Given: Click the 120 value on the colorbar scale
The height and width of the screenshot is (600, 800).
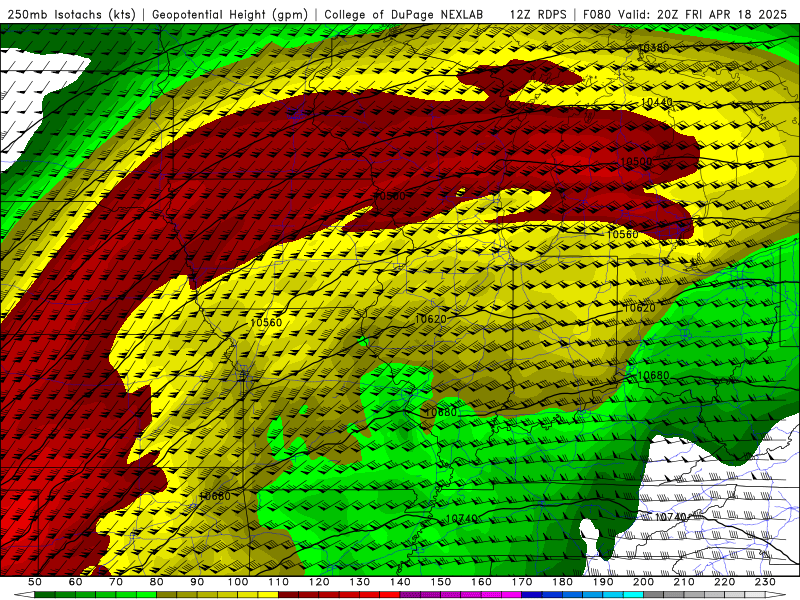Looking at the screenshot, I should 319,582.
